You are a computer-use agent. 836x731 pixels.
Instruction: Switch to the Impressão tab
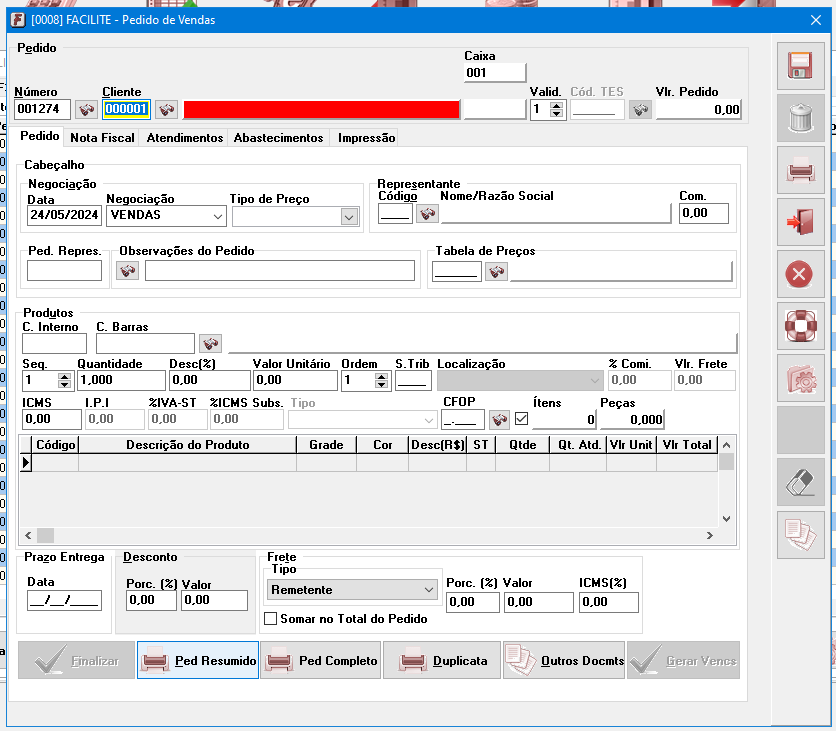point(366,138)
